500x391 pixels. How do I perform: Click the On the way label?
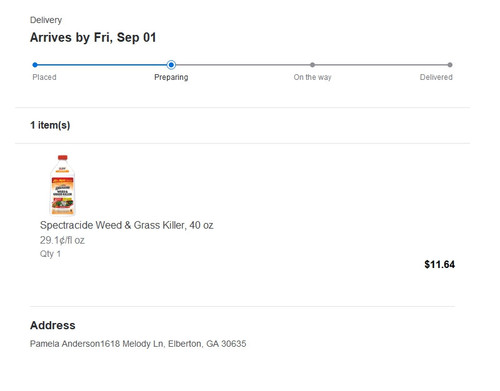312,77
